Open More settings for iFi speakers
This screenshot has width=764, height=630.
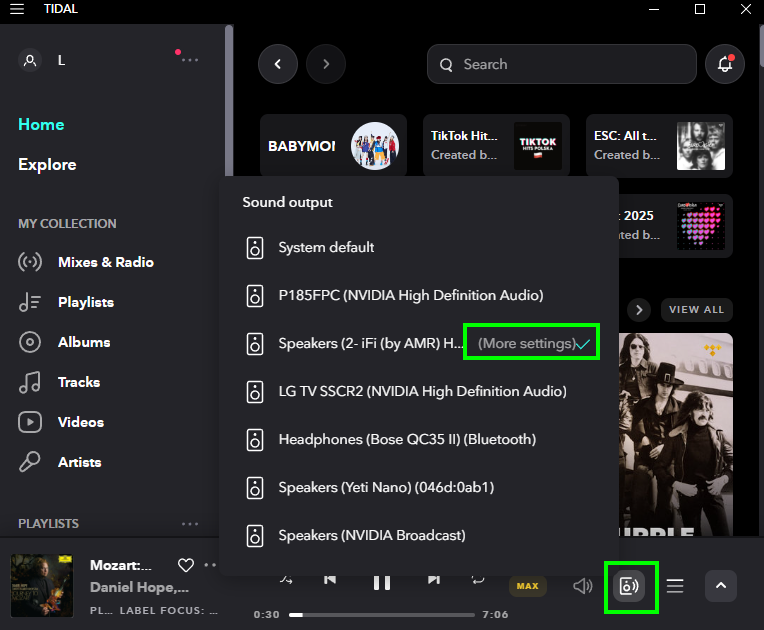[x=527, y=344]
